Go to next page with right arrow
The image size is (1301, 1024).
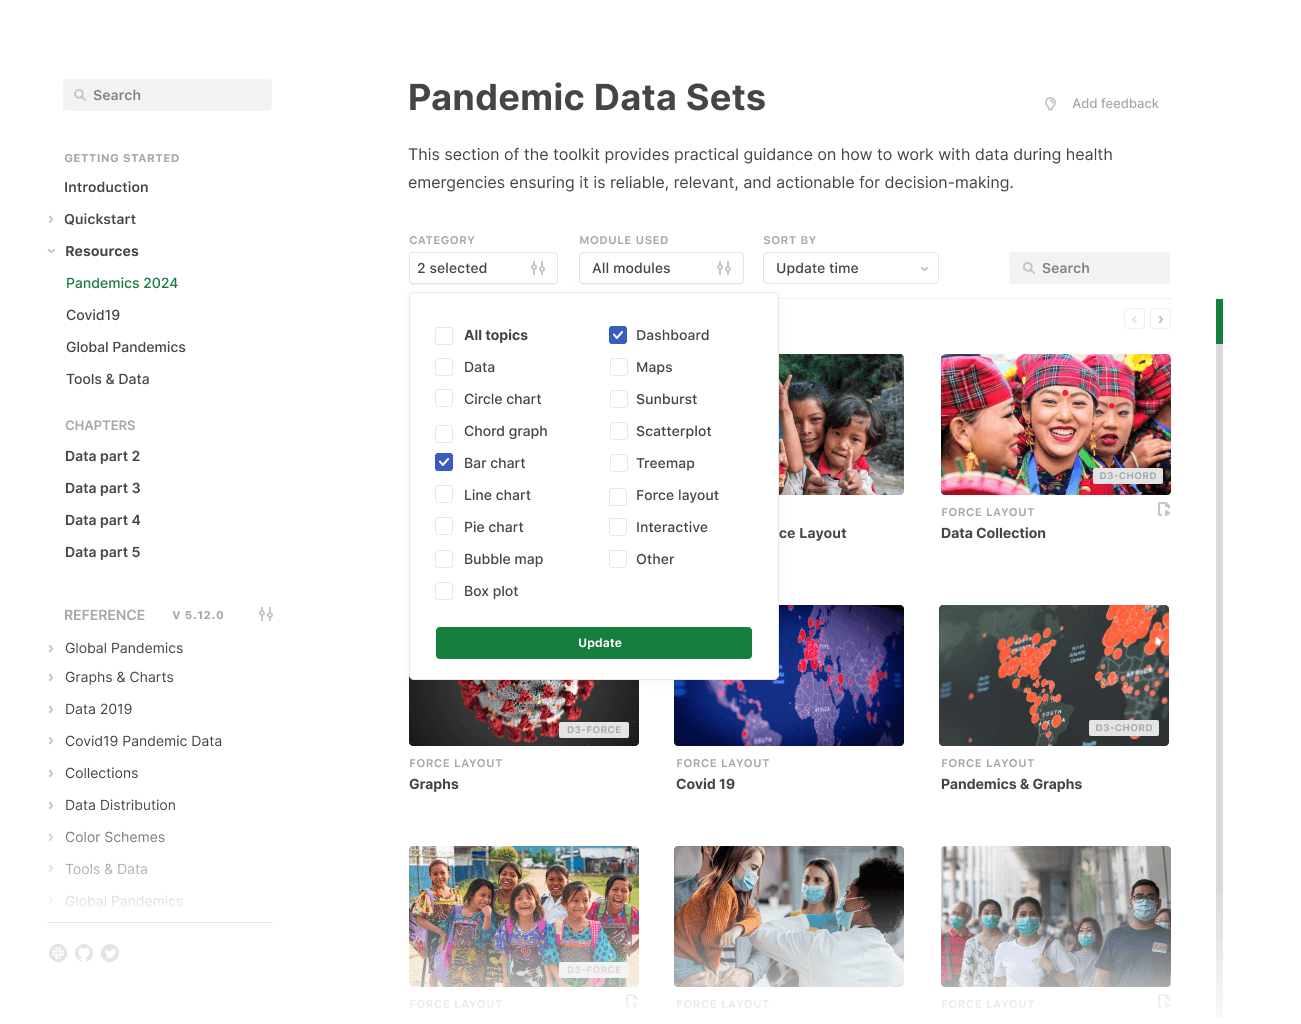(1160, 319)
